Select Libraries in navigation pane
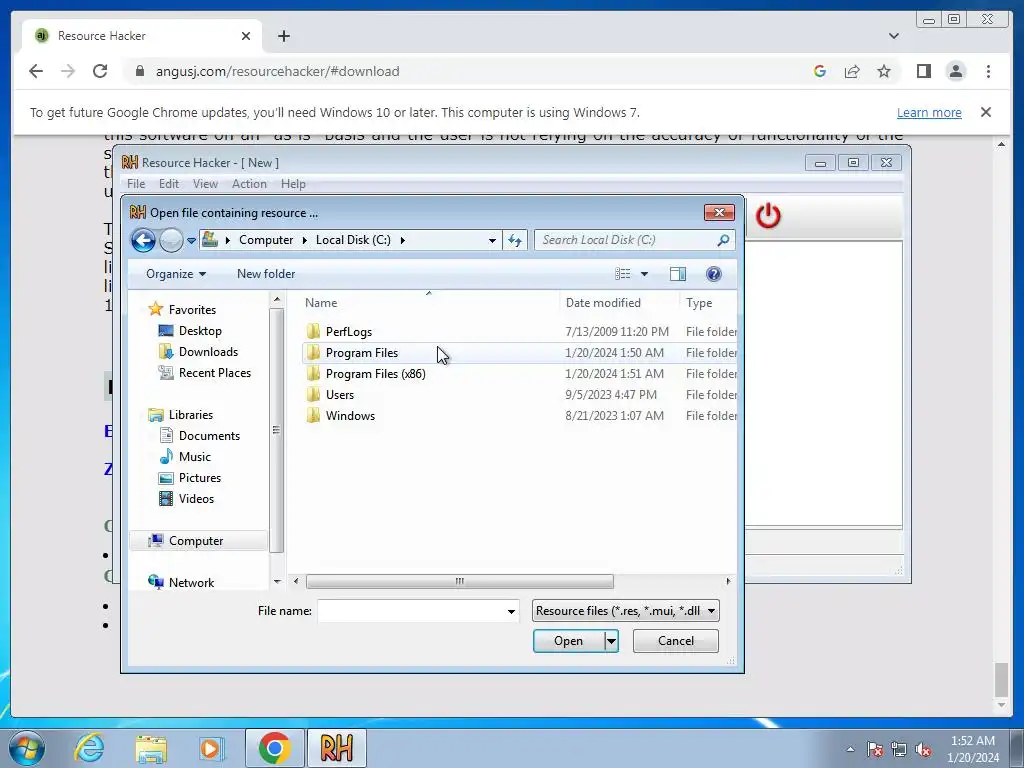Screen dimensions: 1024x768 (190, 415)
